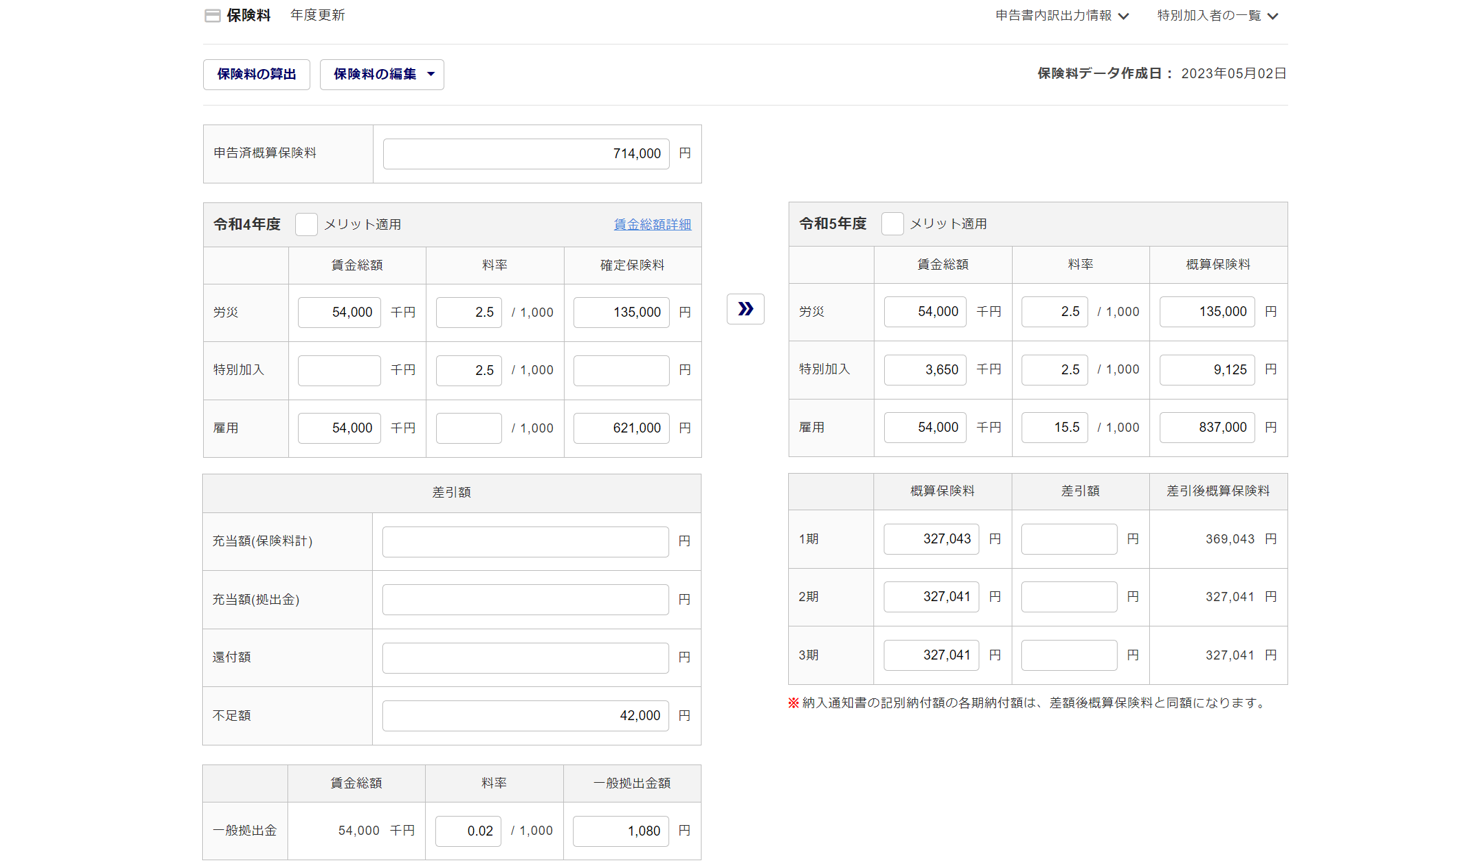Open the 保険料の編集 dropdown menu
The height and width of the screenshot is (864, 1476).
[x=382, y=75]
